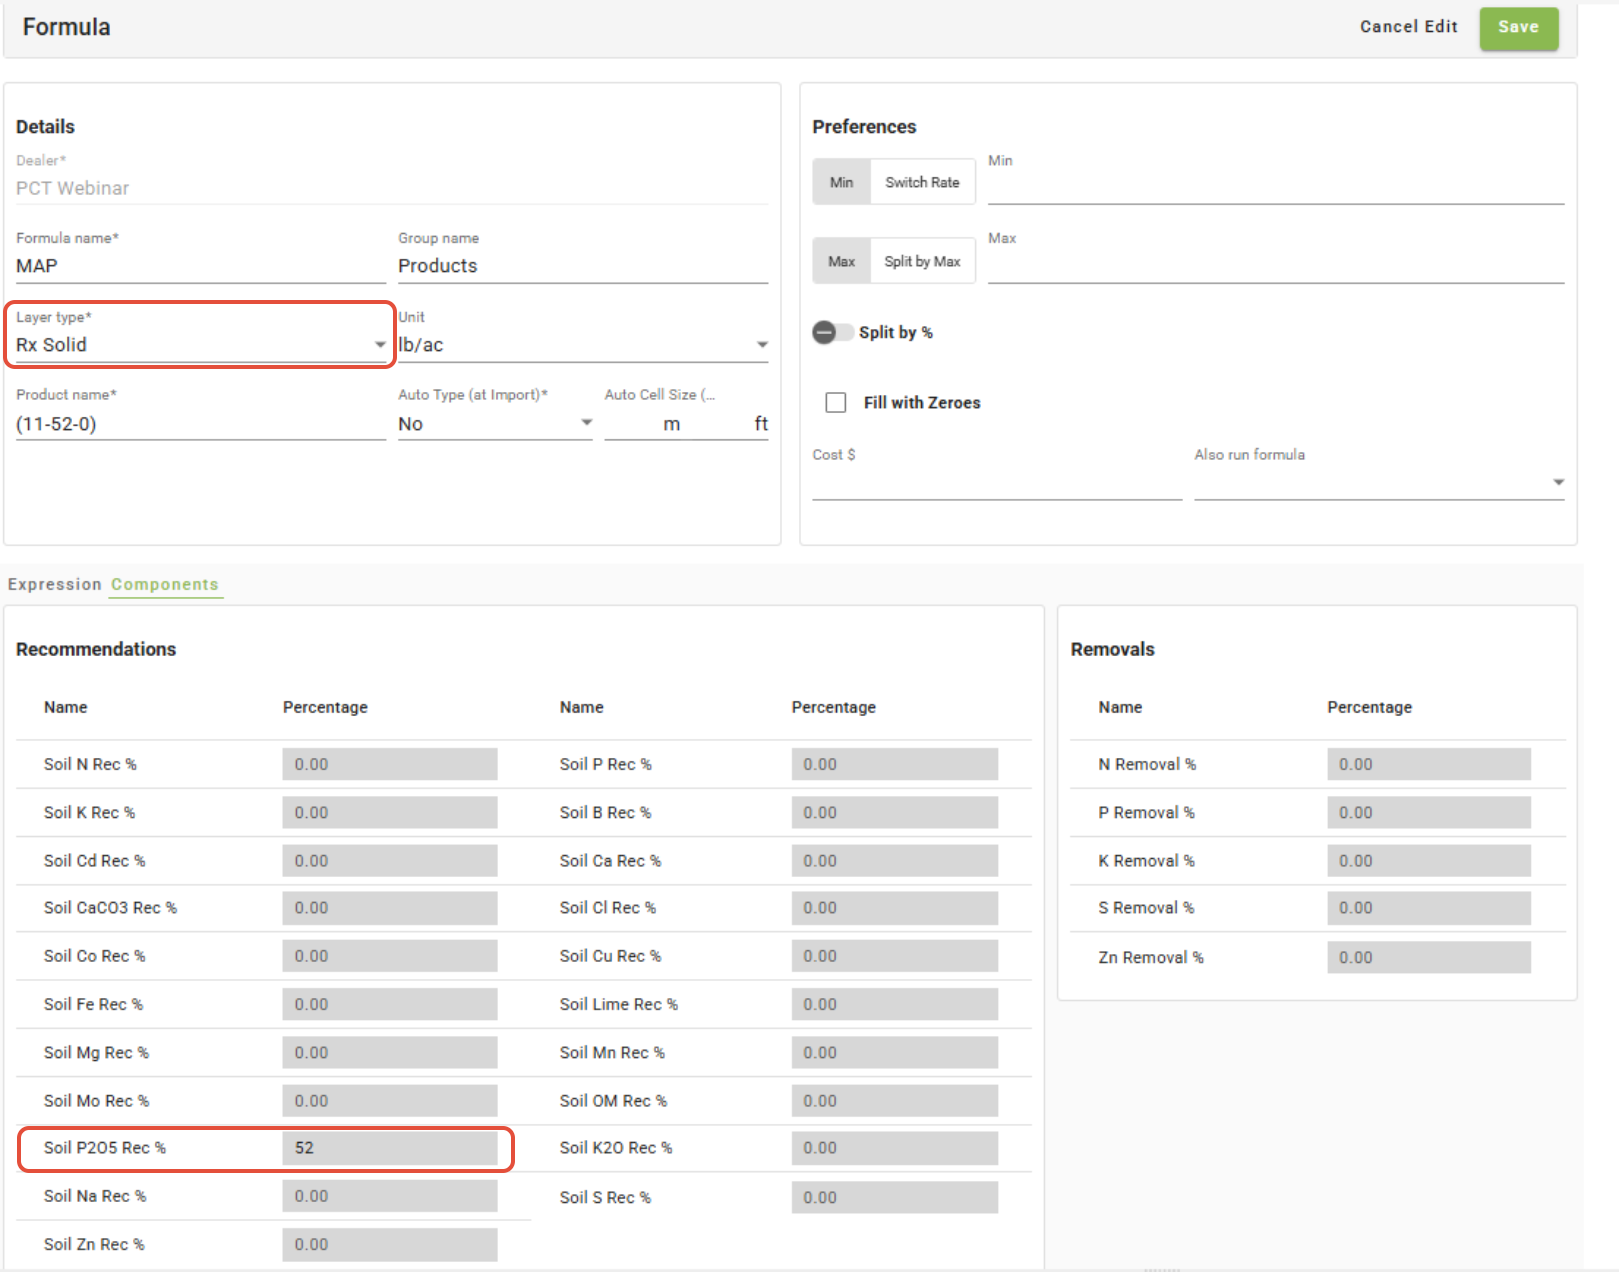Click the Cost $ input field
The image size is (1619, 1272).
tap(996, 482)
